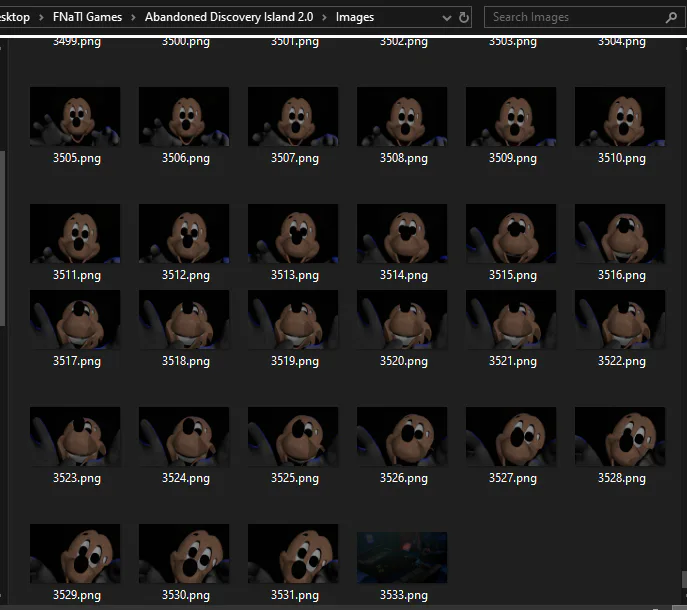Viewport: 687px width, 610px height.
Task: Select the 3505.png thumbnail
Action: click(75, 117)
